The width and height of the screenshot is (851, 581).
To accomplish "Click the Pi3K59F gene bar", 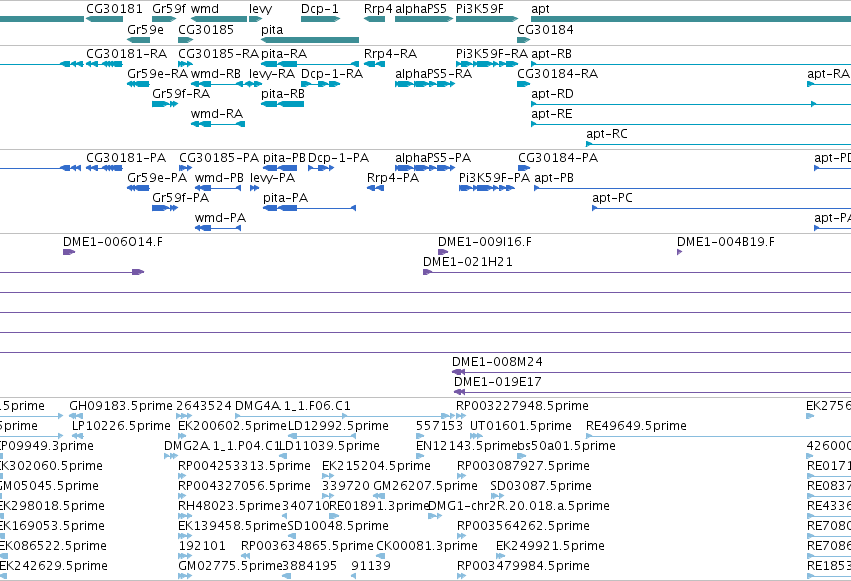I will click(x=487, y=19).
